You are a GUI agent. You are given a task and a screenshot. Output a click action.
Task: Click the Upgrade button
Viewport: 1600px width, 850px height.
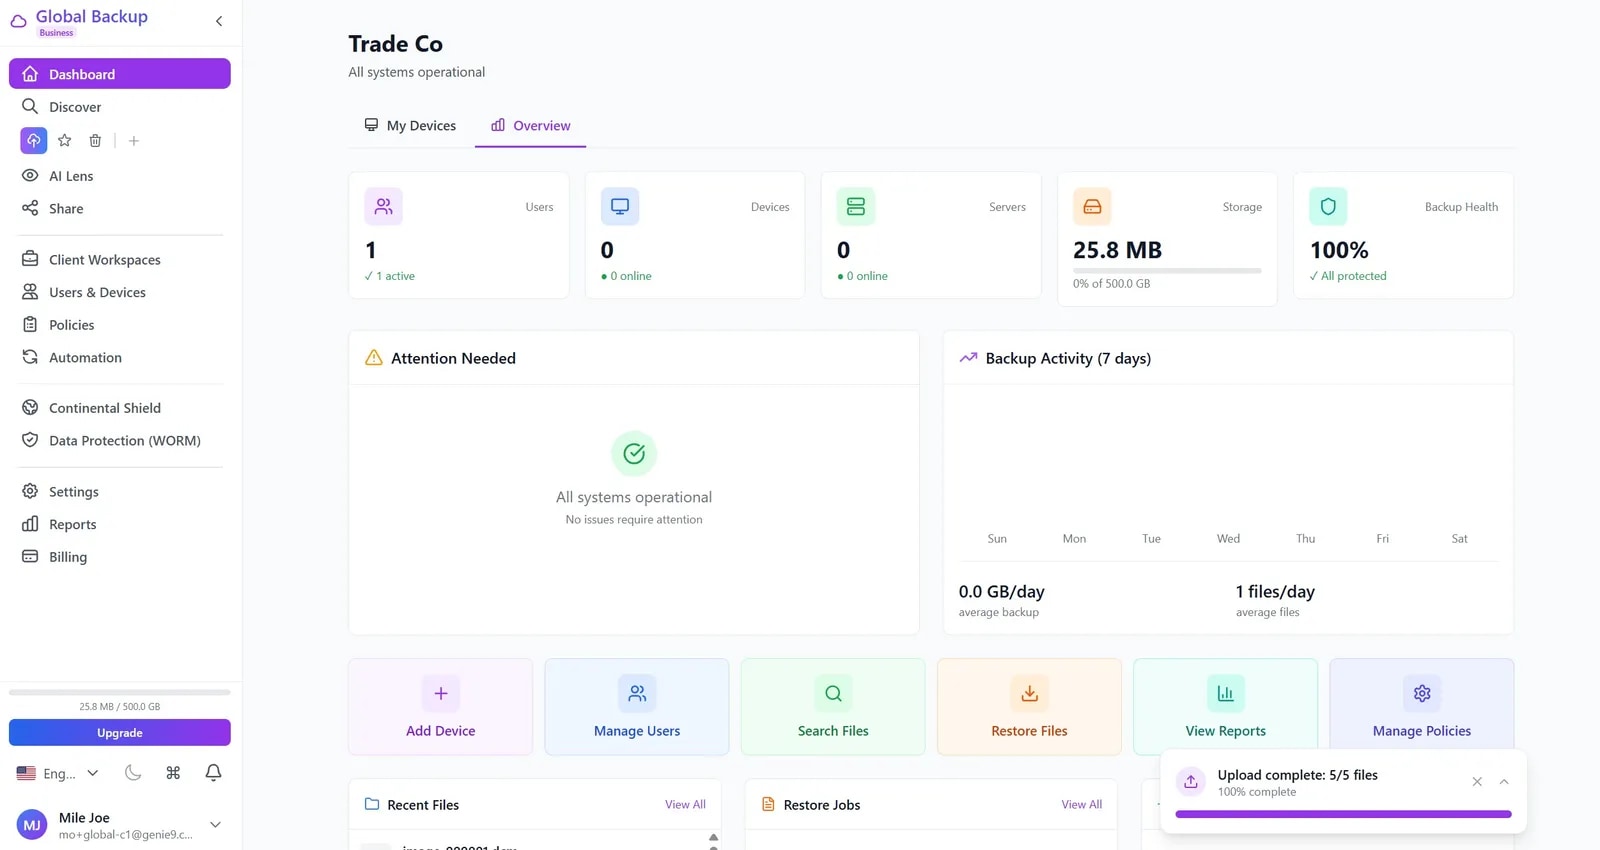coord(120,733)
